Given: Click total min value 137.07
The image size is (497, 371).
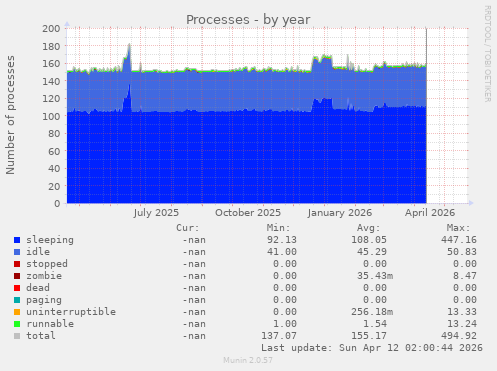Looking at the screenshot, I should coord(279,336).
